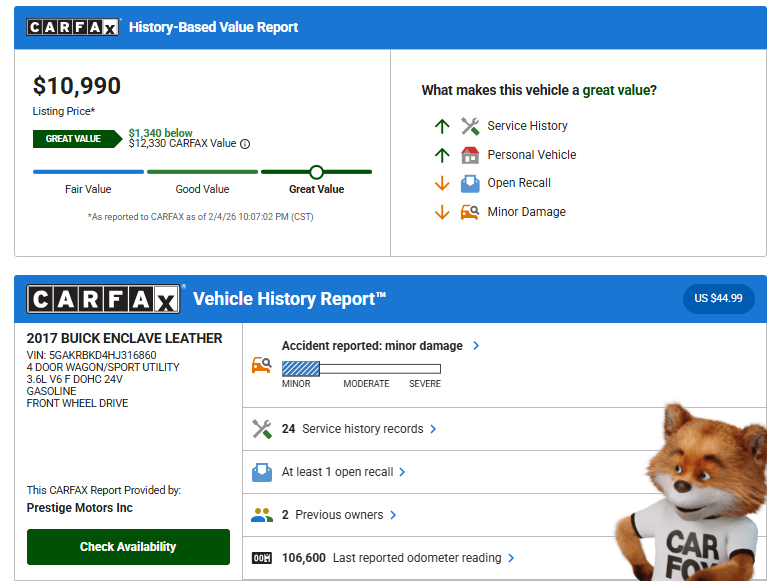
Task: Click the damage severity bar
Action: [x=361, y=368]
